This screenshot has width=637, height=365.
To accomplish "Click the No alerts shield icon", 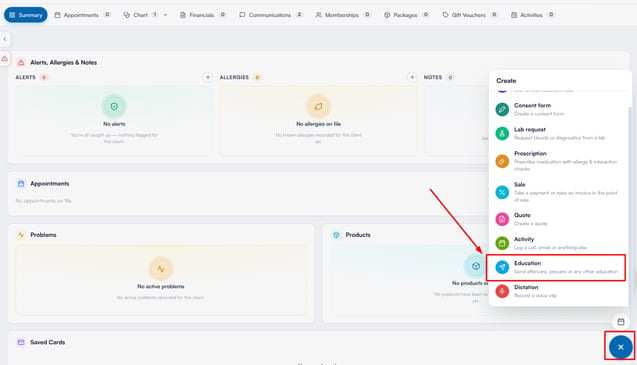I will [x=114, y=106].
